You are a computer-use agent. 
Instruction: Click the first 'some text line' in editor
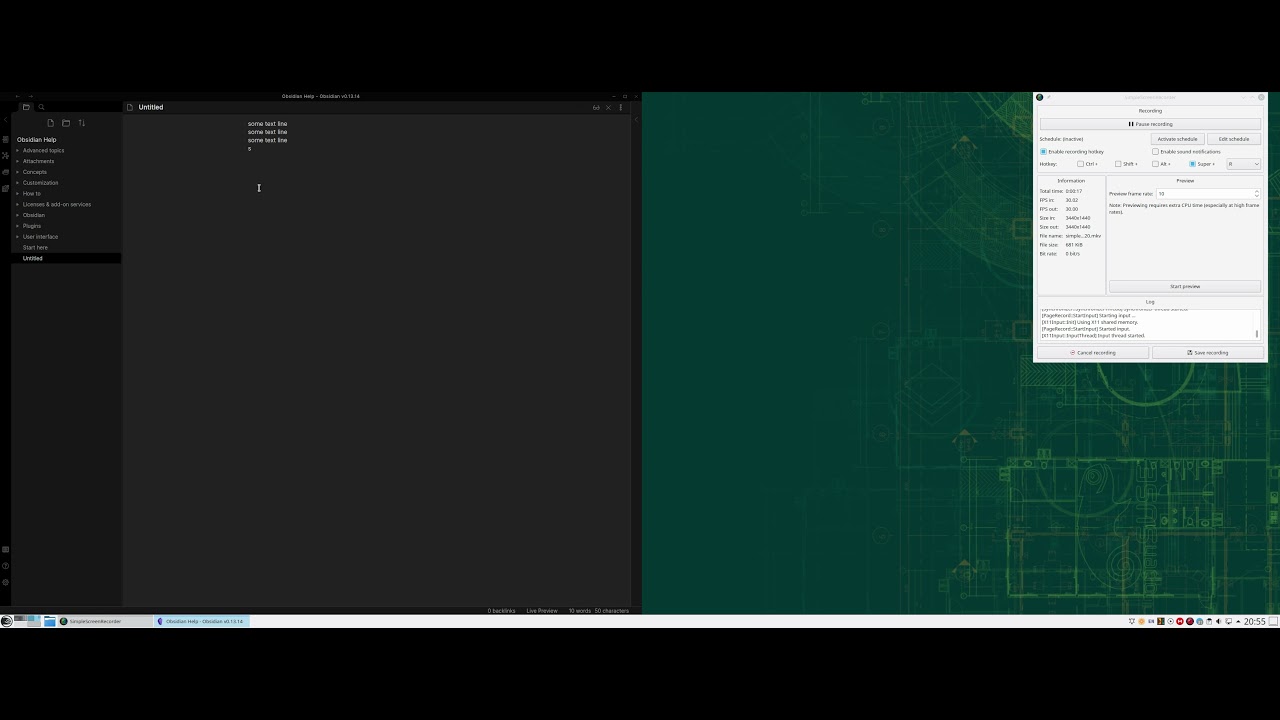[268, 124]
